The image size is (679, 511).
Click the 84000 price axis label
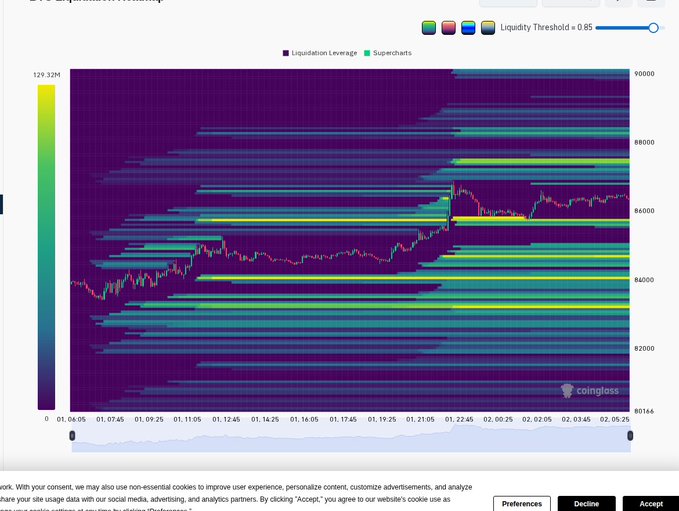pyautogui.click(x=644, y=280)
